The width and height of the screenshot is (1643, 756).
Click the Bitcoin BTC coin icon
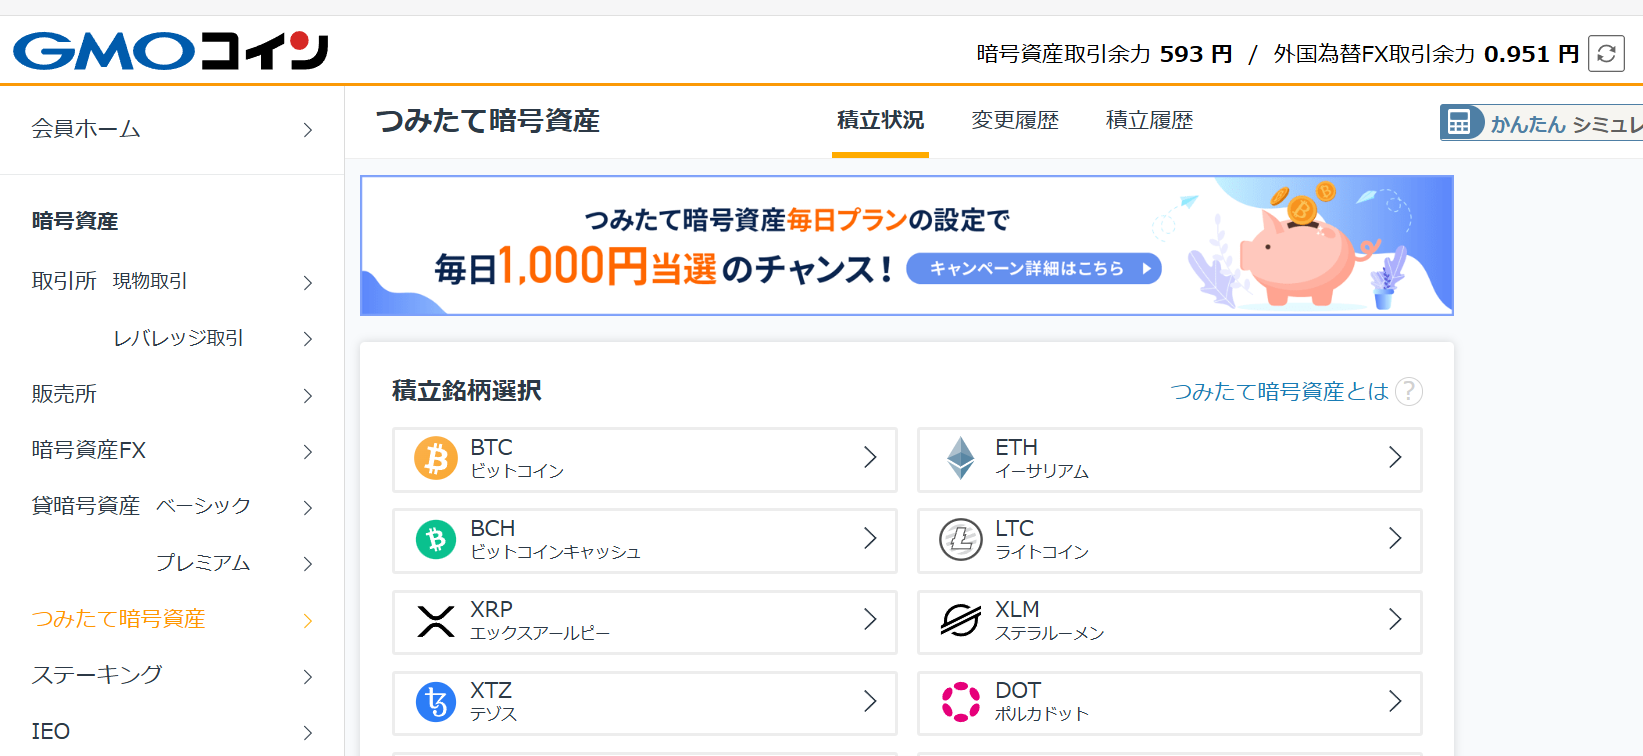(x=436, y=459)
